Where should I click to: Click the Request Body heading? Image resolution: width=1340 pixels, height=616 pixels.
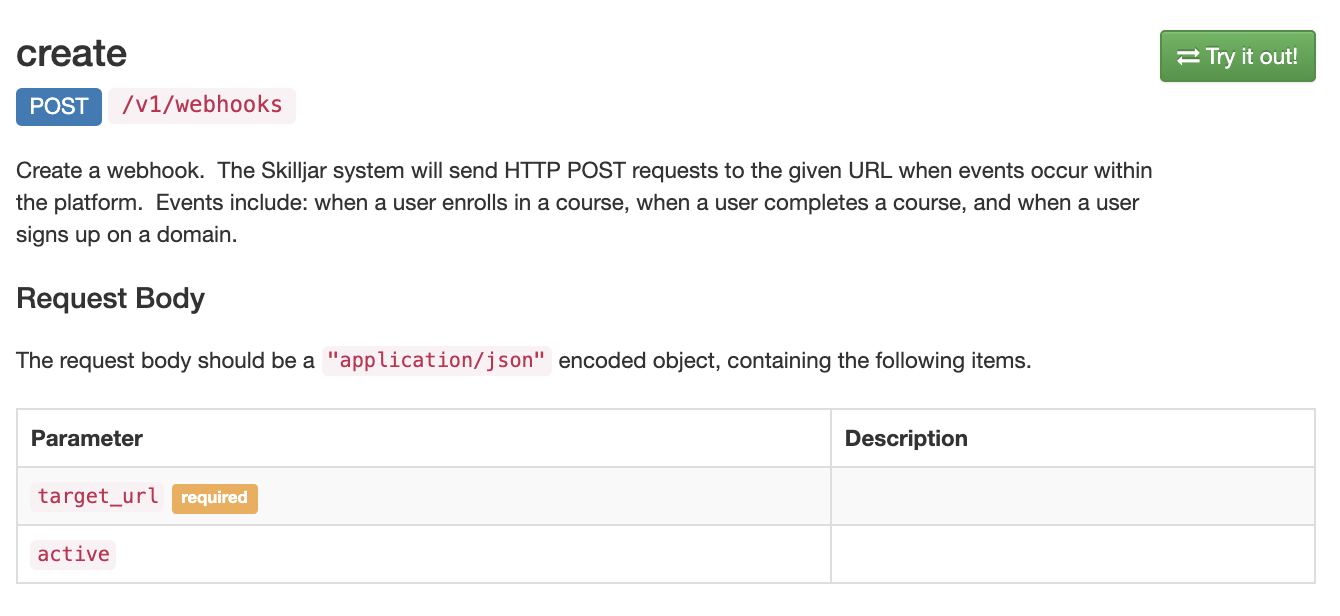click(111, 298)
